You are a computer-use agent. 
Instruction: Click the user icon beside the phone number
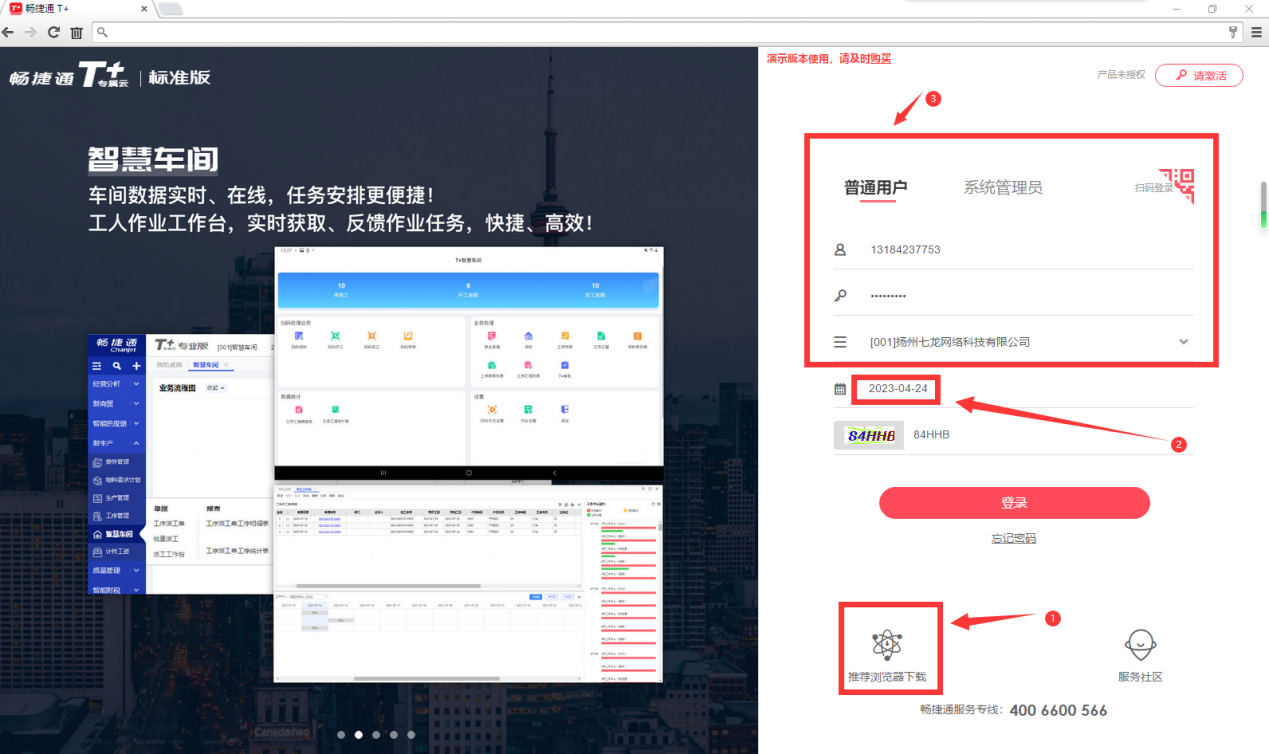coord(840,250)
